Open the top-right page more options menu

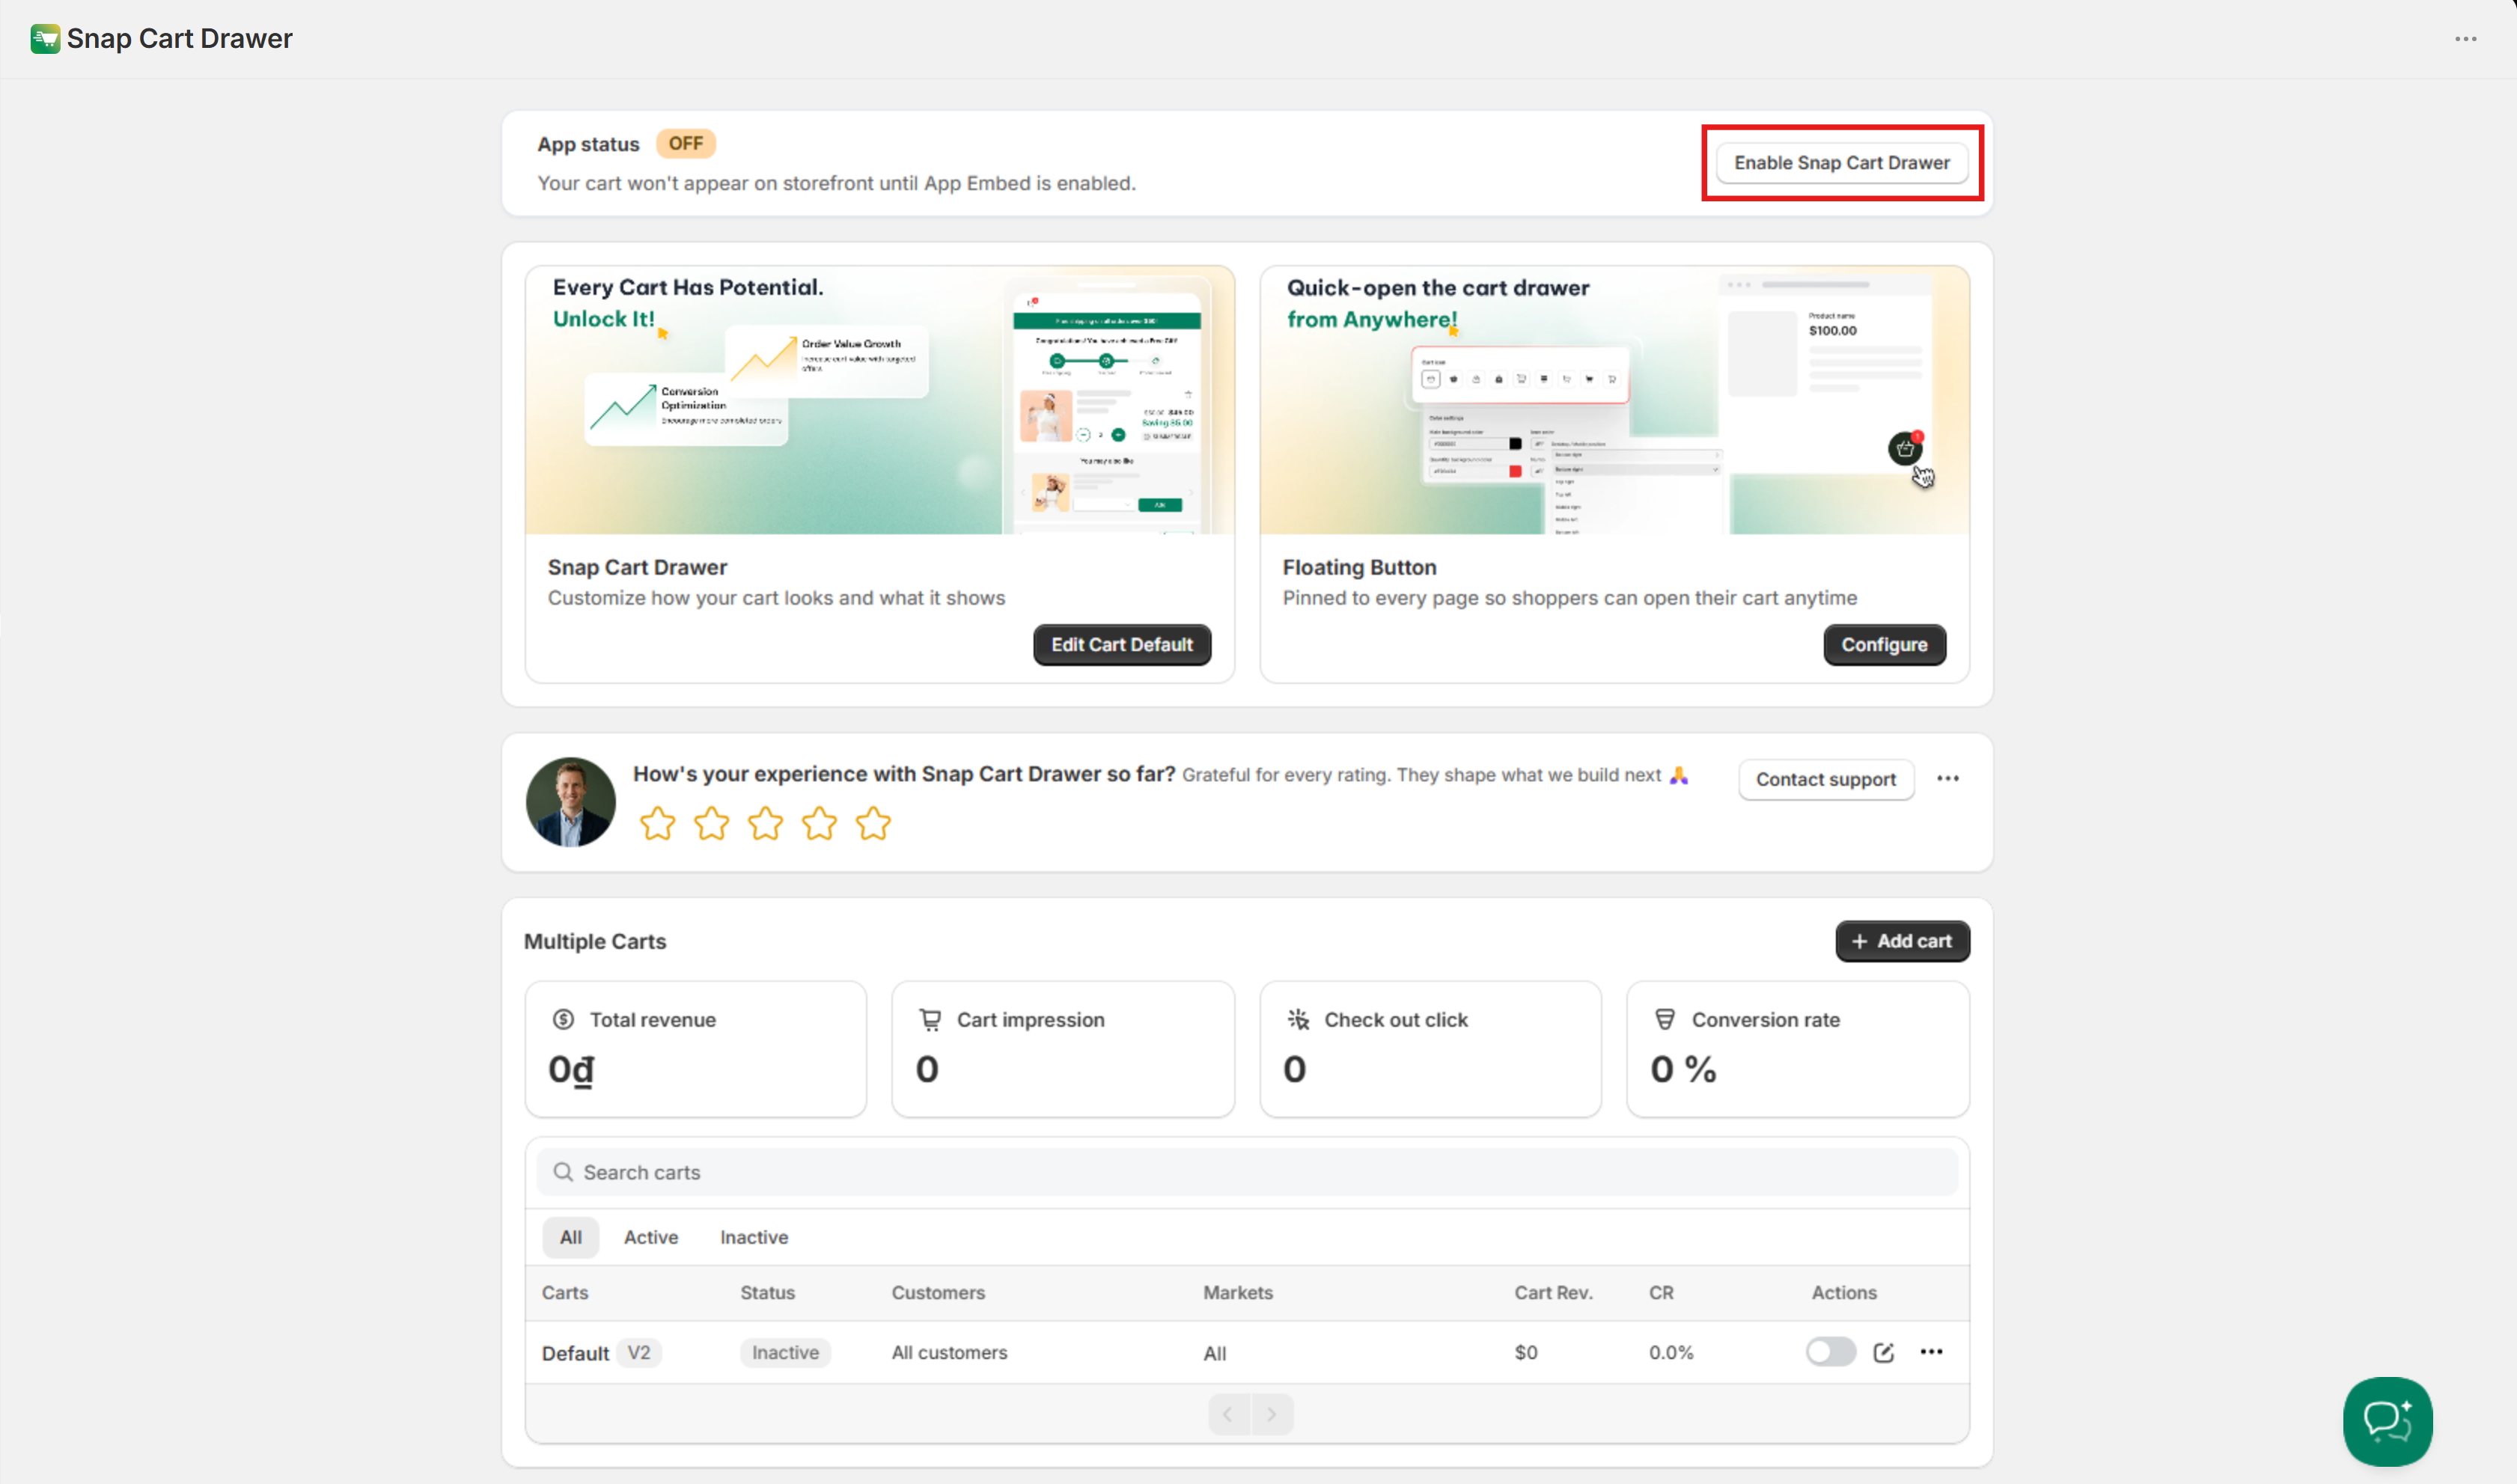(x=2465, y=39)
